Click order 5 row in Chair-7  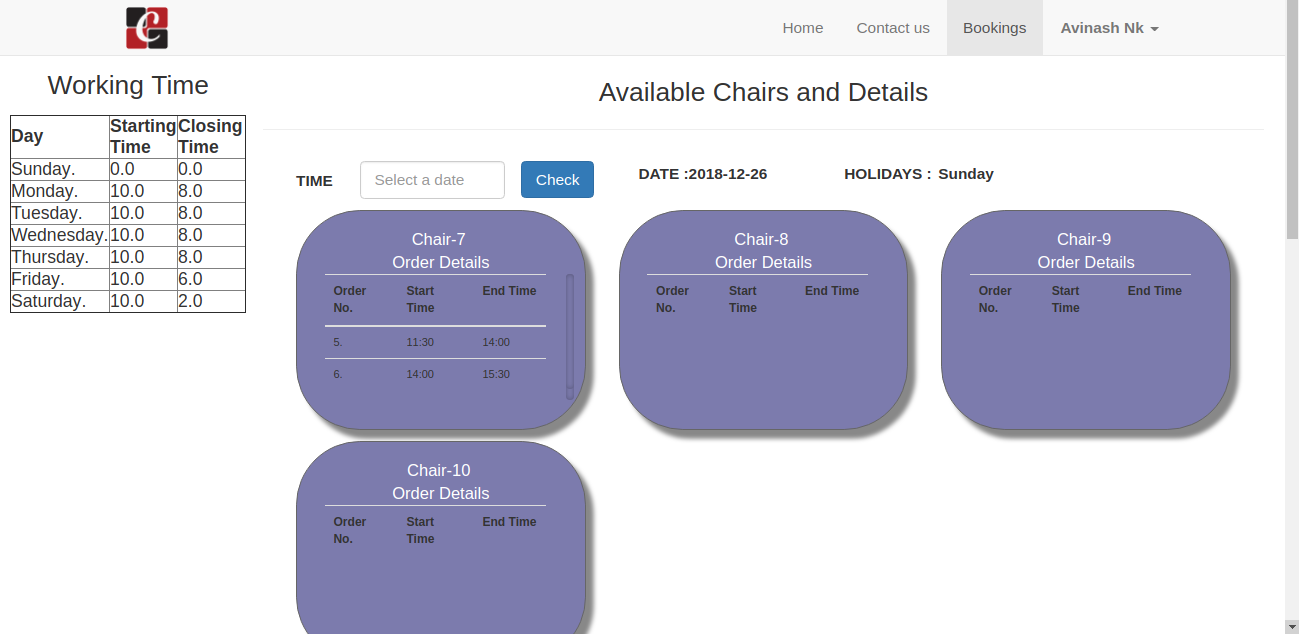click(x=435, y=342)
